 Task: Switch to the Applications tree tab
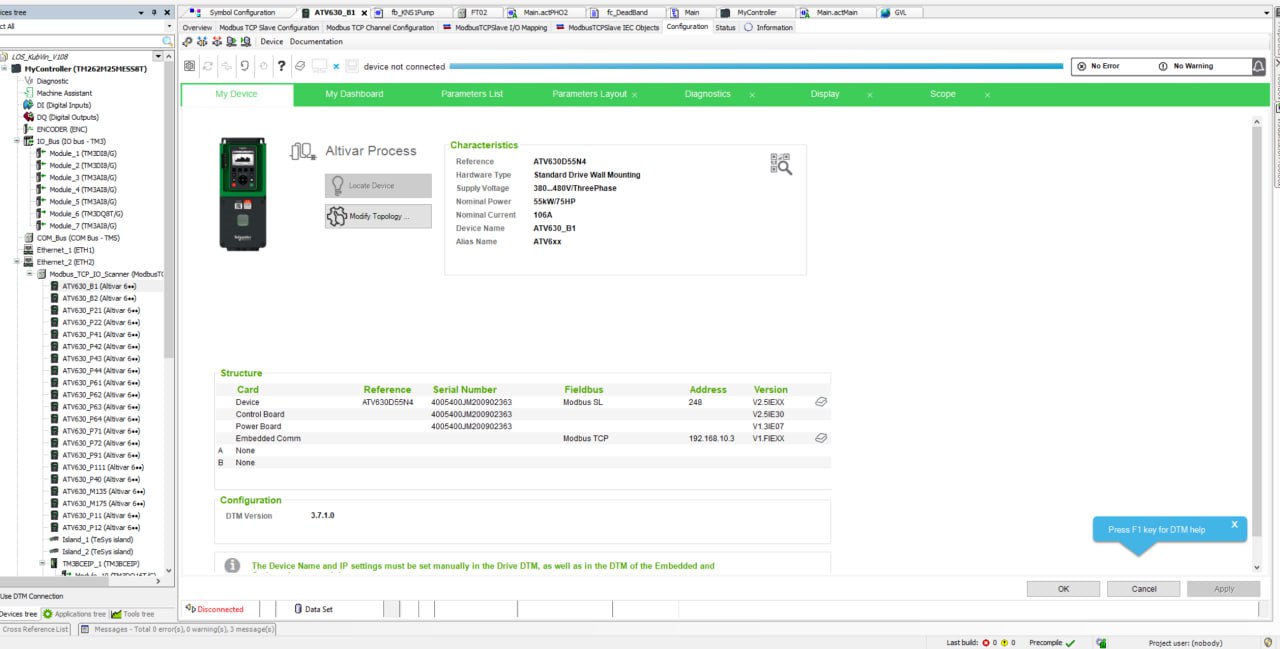click(75, 614)
